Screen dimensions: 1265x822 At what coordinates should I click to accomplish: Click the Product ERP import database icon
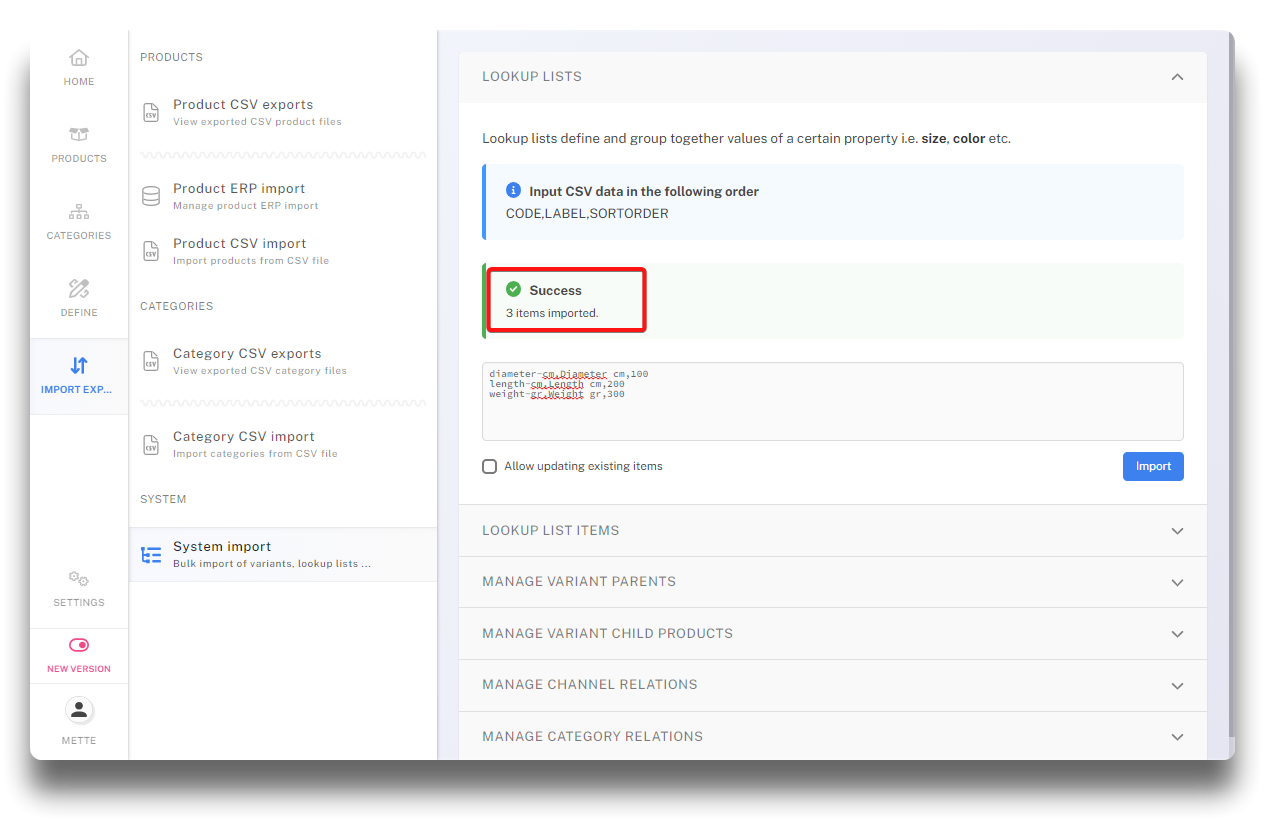tap(151, 196)
